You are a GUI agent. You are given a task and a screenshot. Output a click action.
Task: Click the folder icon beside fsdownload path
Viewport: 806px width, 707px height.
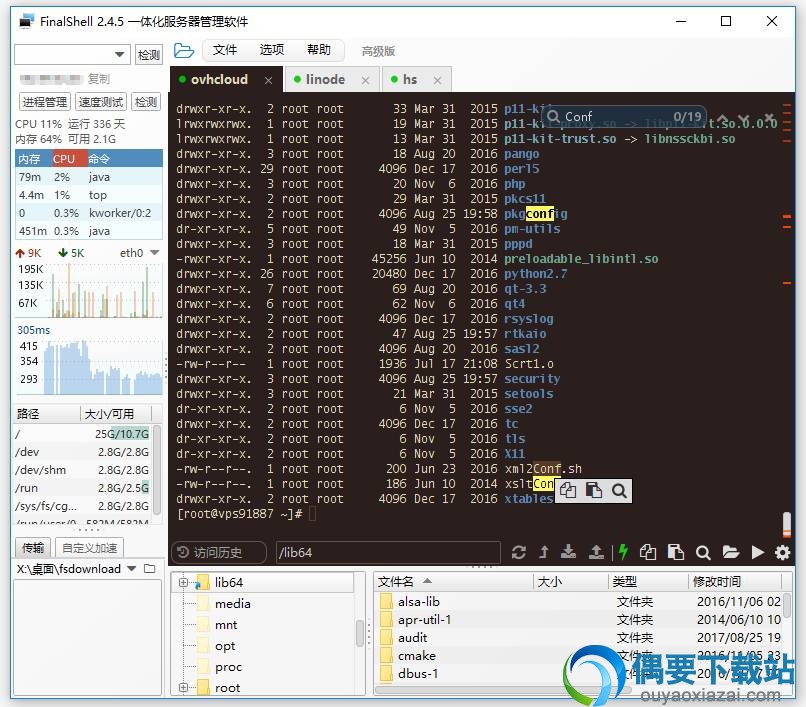coord(150,569)
